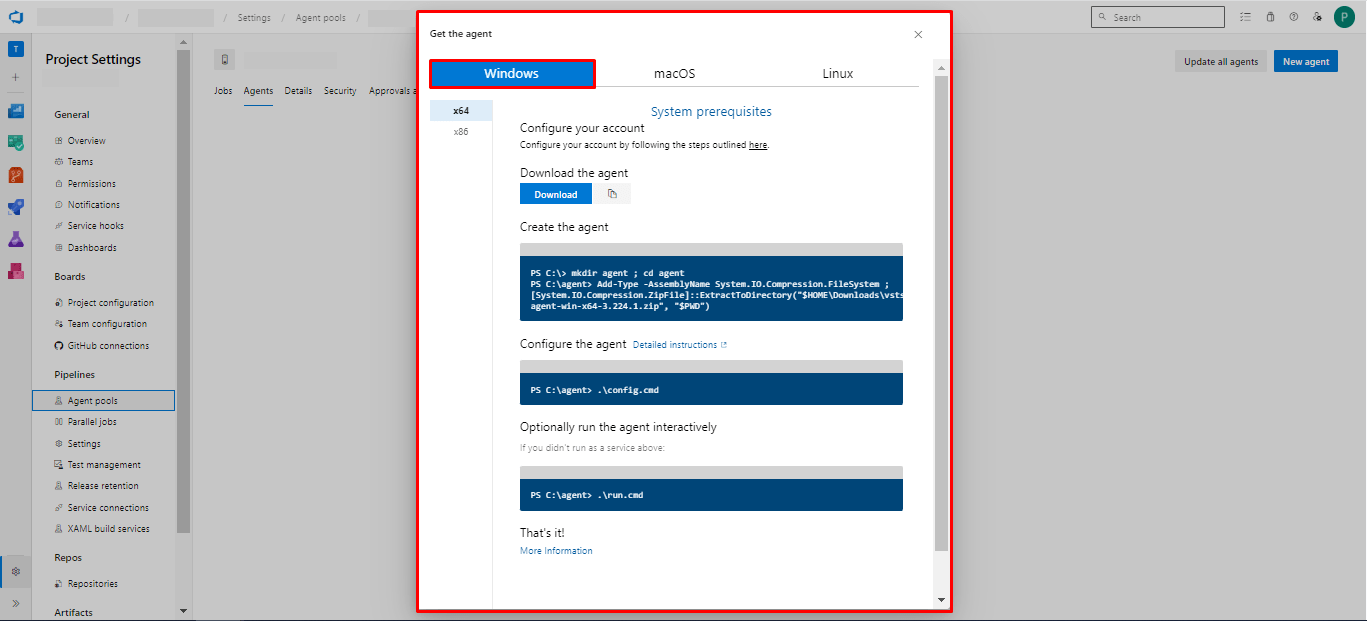1367x621 pixels.
Task: Open the Boards hub icon in left rail
Action: (x=16, y=143)
